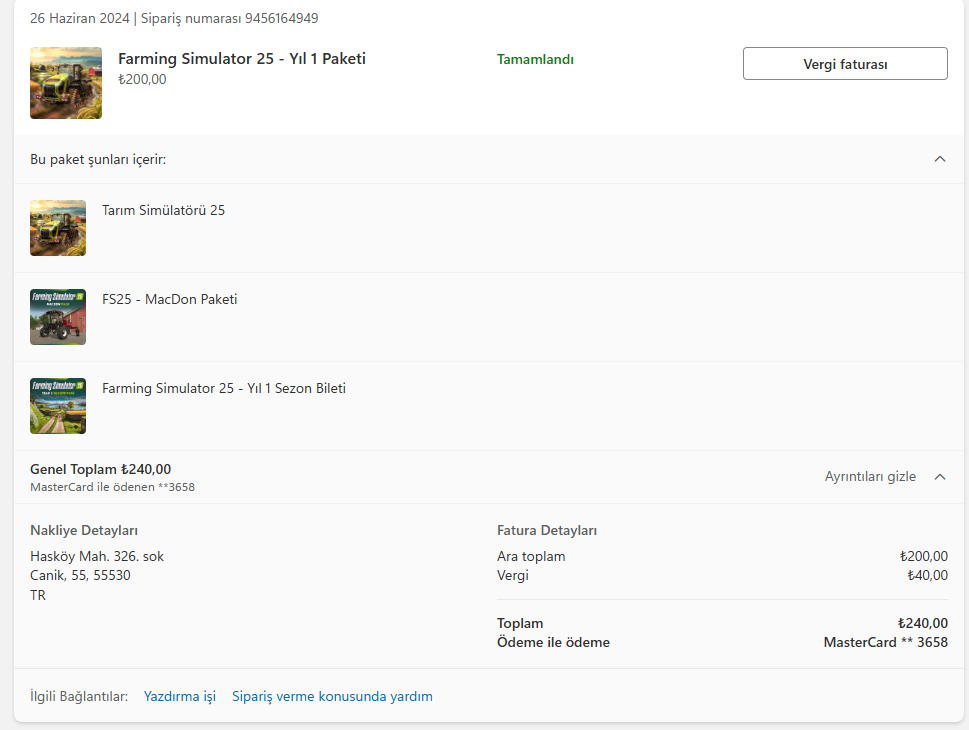Select the order number 9456164949 text

282,19
